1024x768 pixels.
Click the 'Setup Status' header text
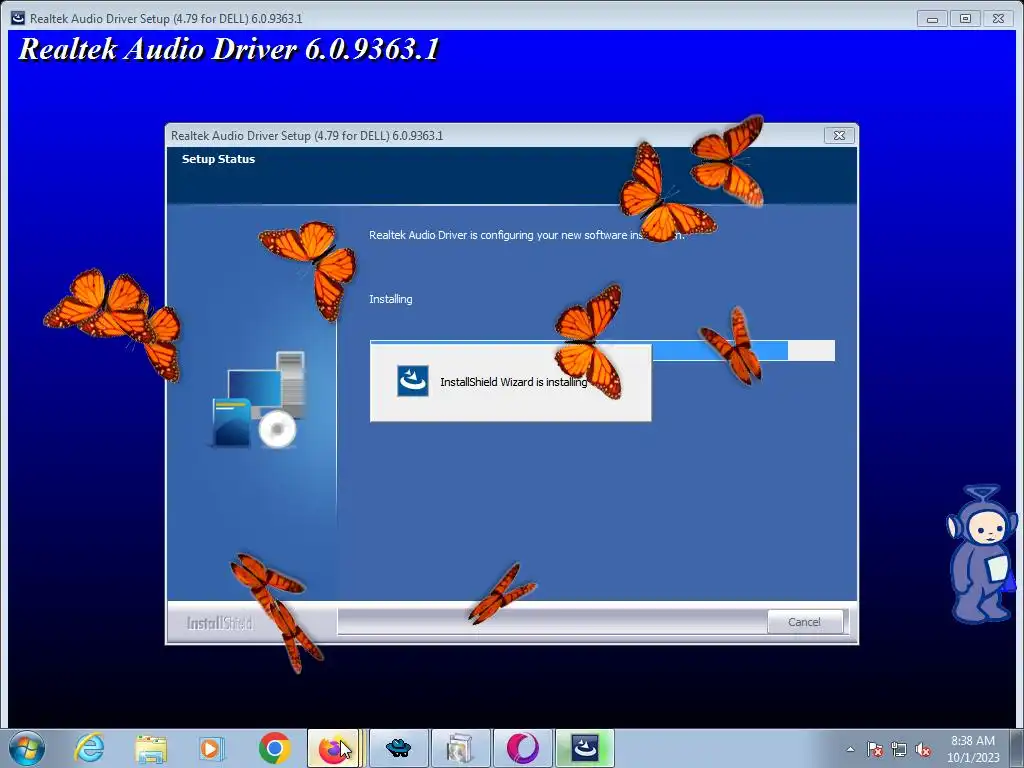coord(218,159)
